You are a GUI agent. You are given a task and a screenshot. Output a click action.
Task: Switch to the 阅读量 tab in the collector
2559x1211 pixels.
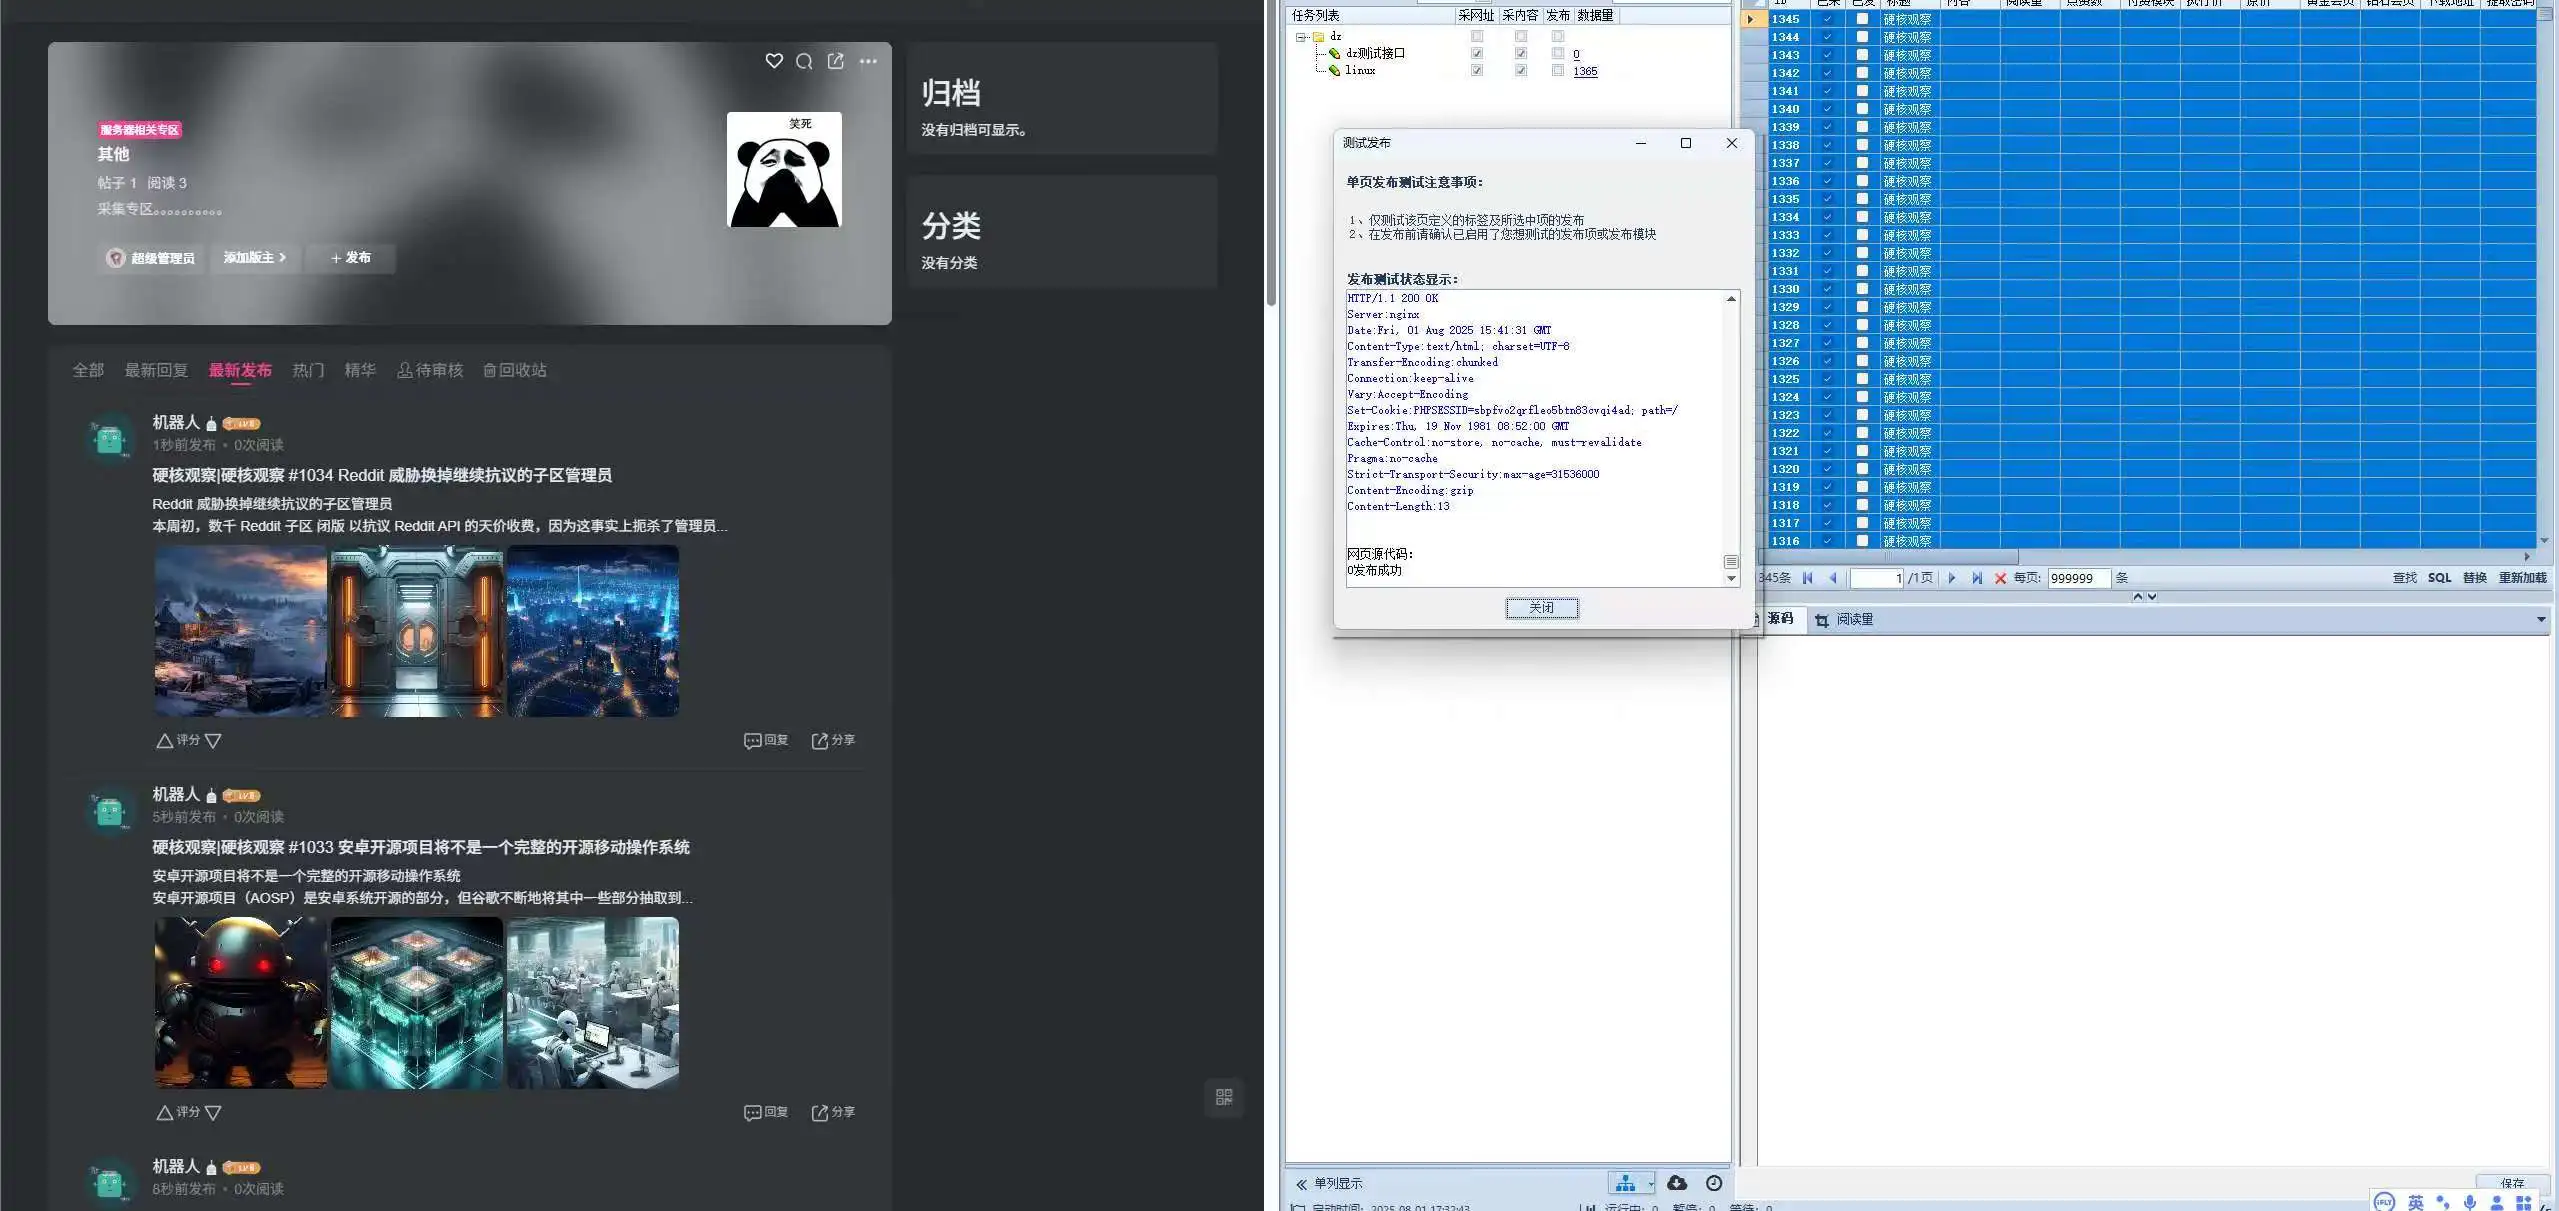(x=1855, y=619)
